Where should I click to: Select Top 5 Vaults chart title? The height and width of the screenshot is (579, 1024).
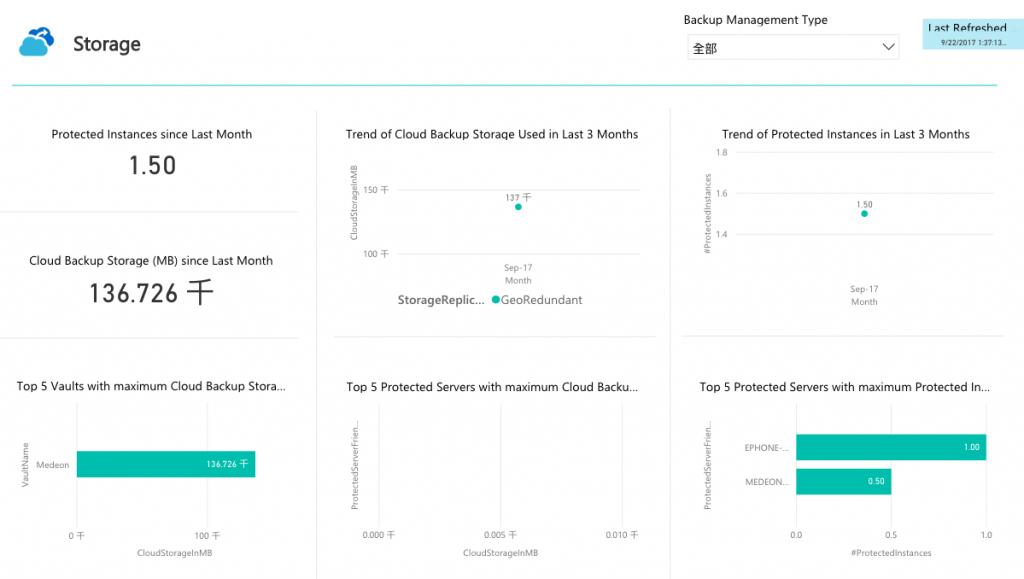click(151, 386)
